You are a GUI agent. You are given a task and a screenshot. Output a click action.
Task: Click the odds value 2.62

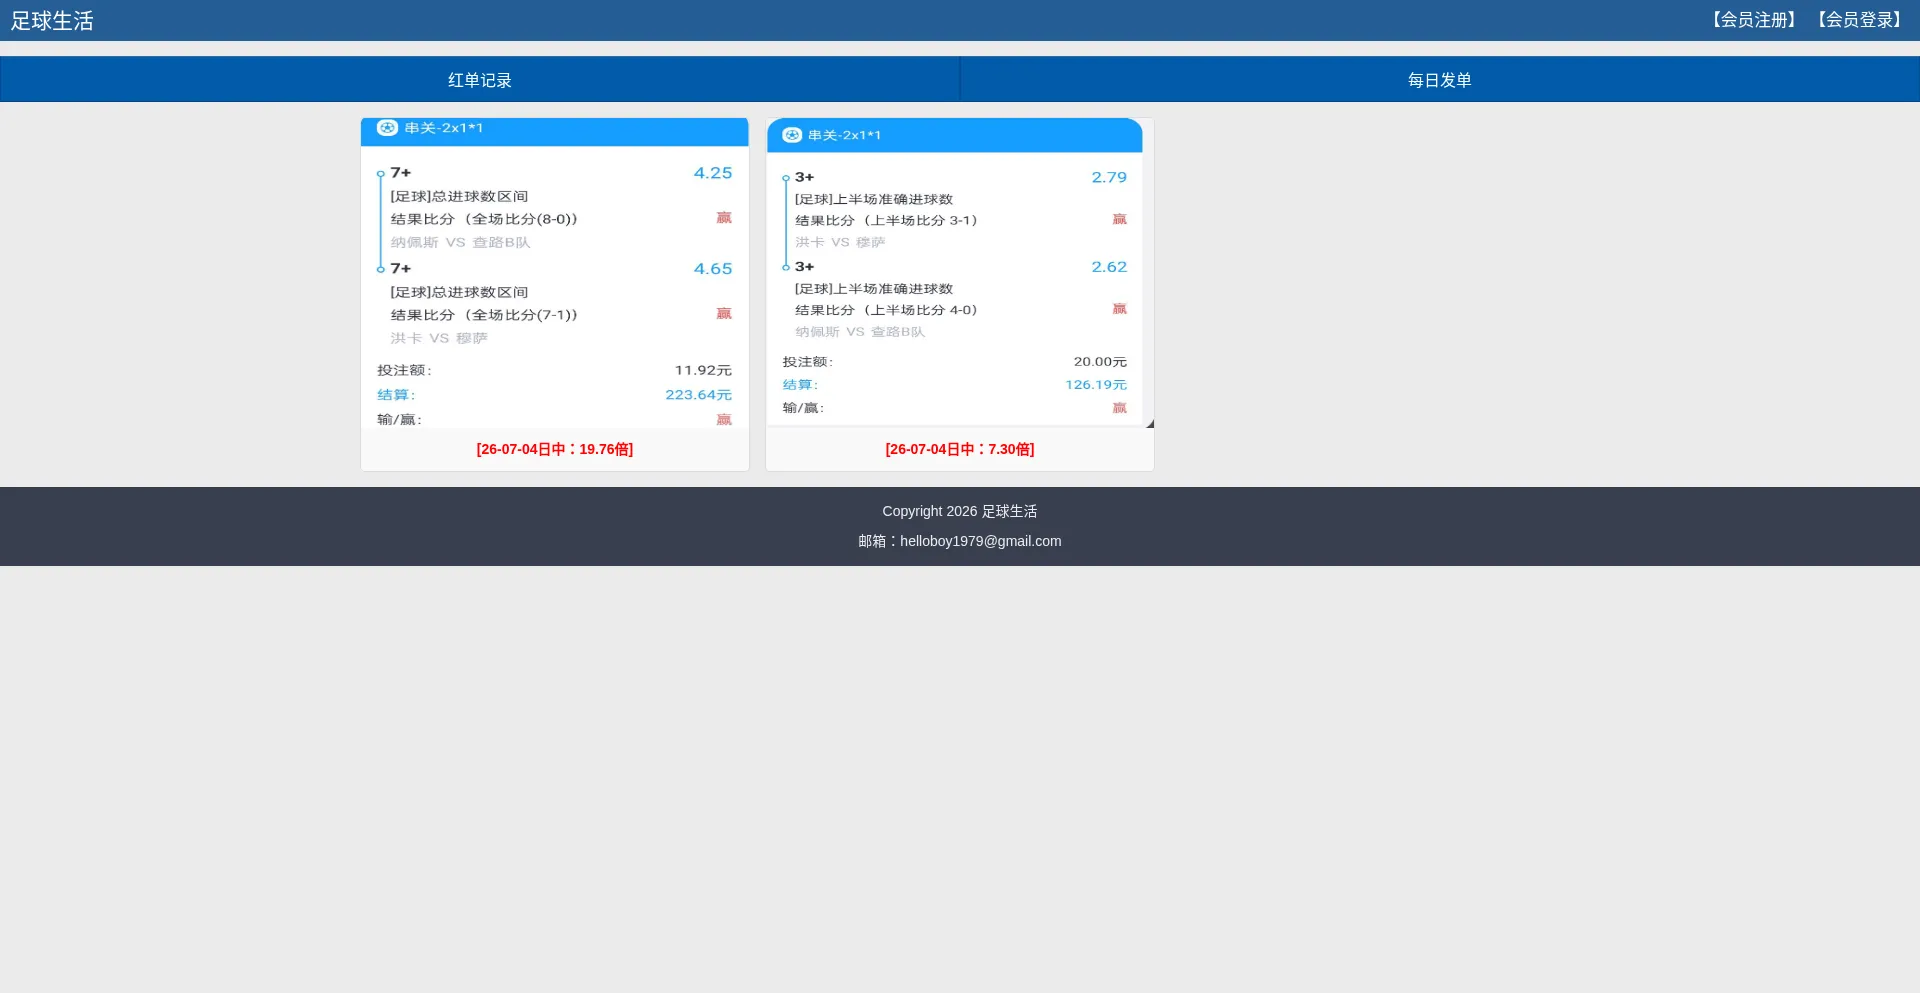click(1109, 267)
